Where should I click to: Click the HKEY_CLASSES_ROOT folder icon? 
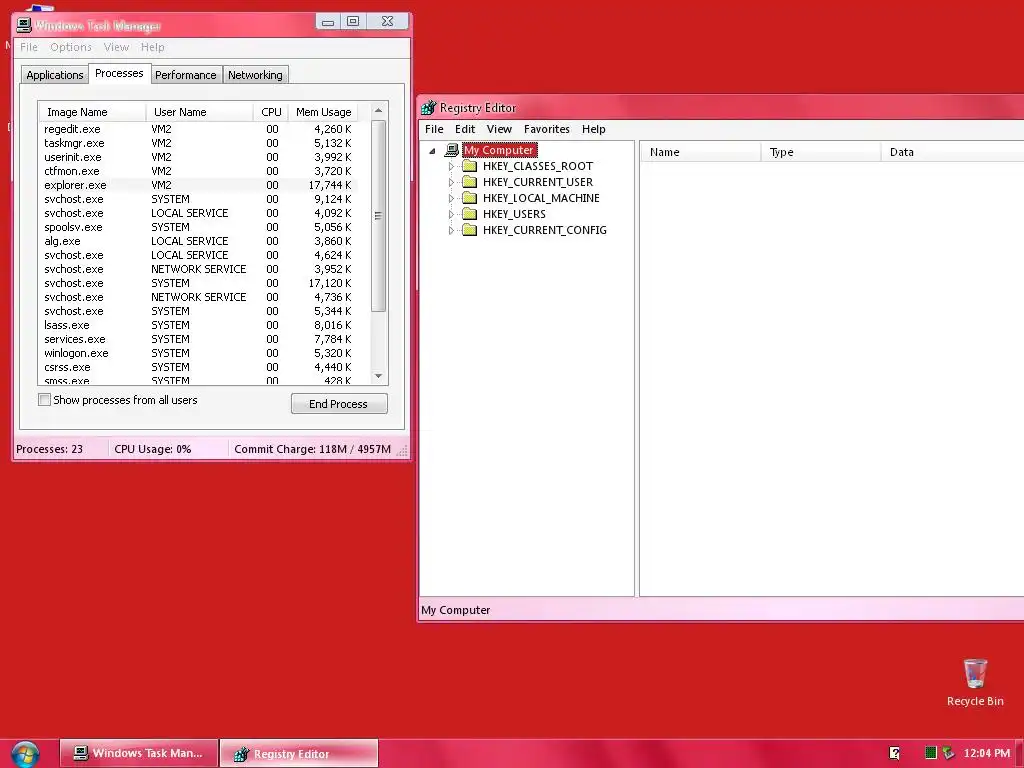470,166
